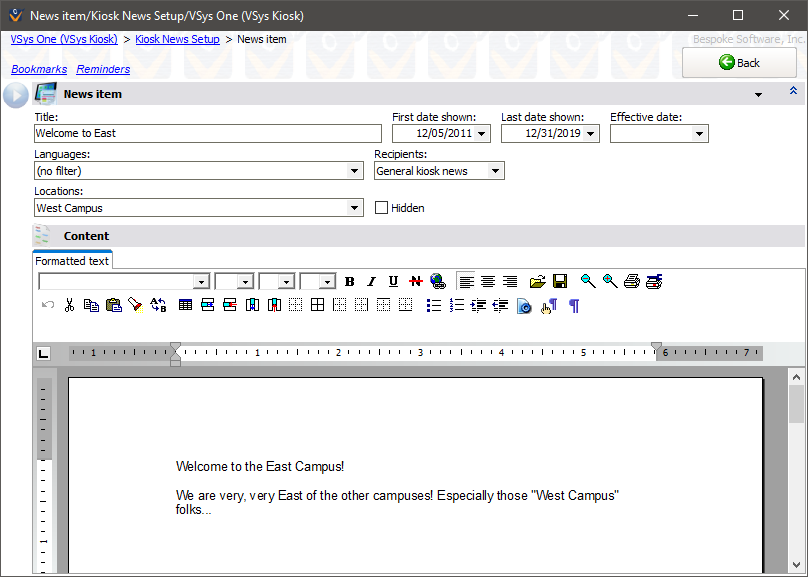Image resolution: width=808 pixels, height=577 pixels.
Task: Open the Bookmarks link
Action: (39, 69)
